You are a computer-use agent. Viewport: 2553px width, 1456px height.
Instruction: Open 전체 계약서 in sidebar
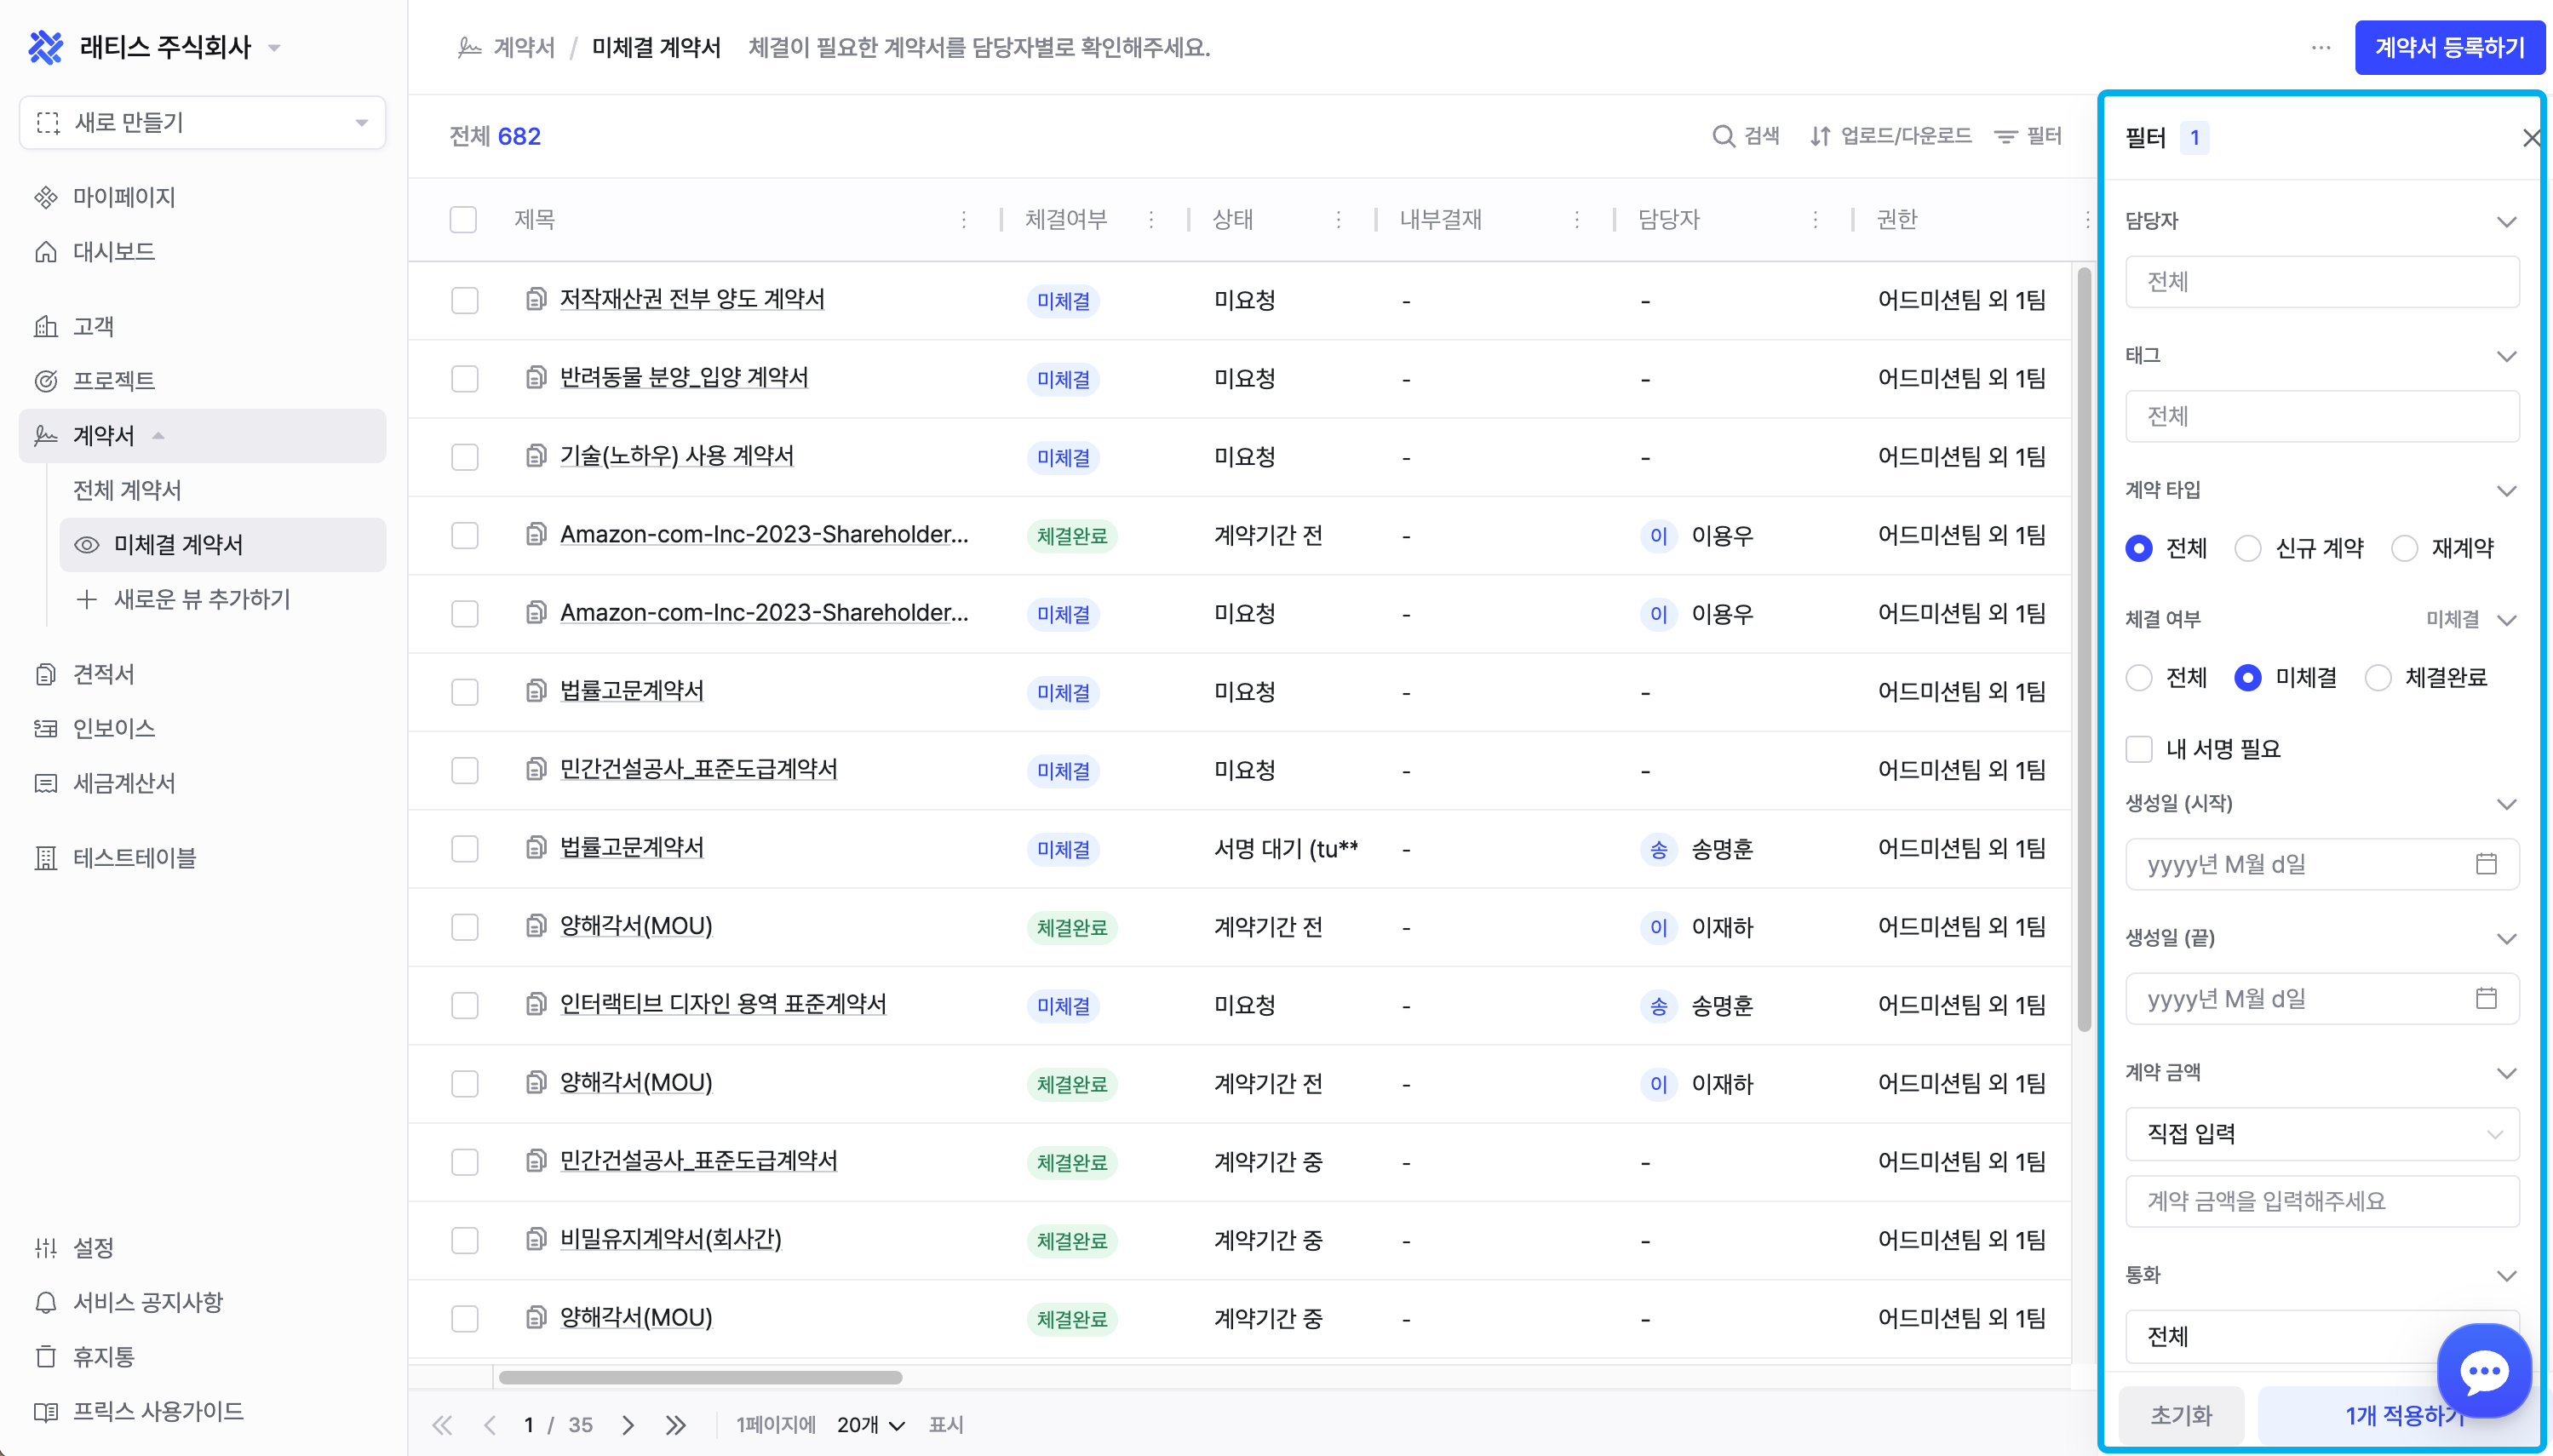127,490
